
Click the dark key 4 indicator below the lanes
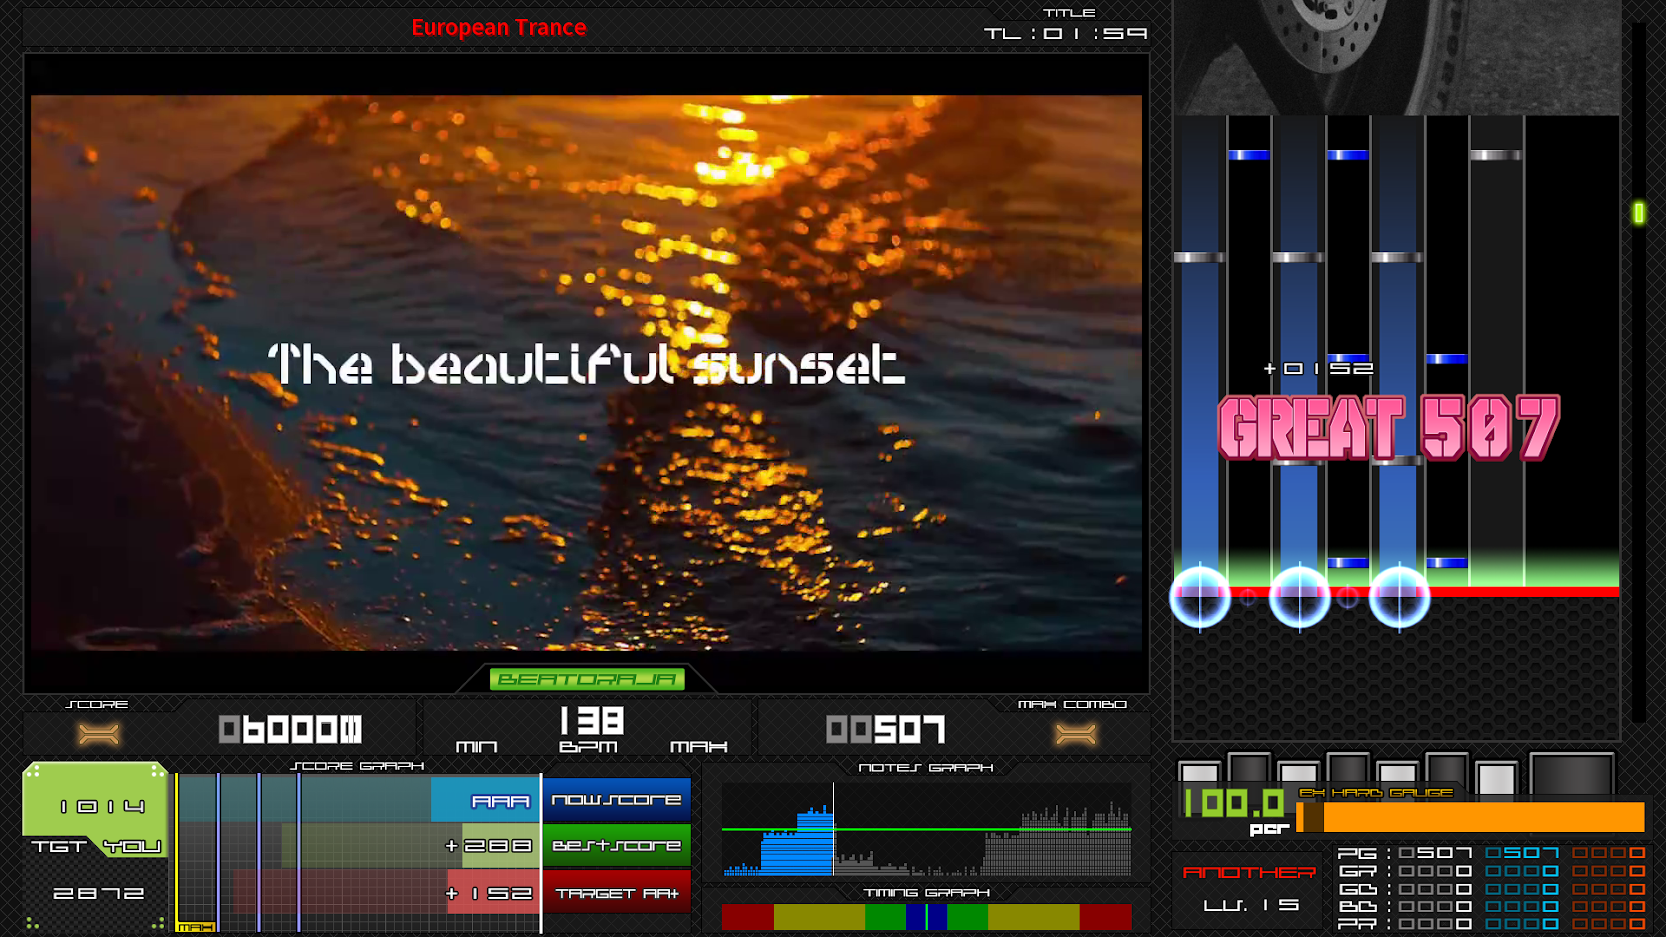click(x=1348, y=767)
